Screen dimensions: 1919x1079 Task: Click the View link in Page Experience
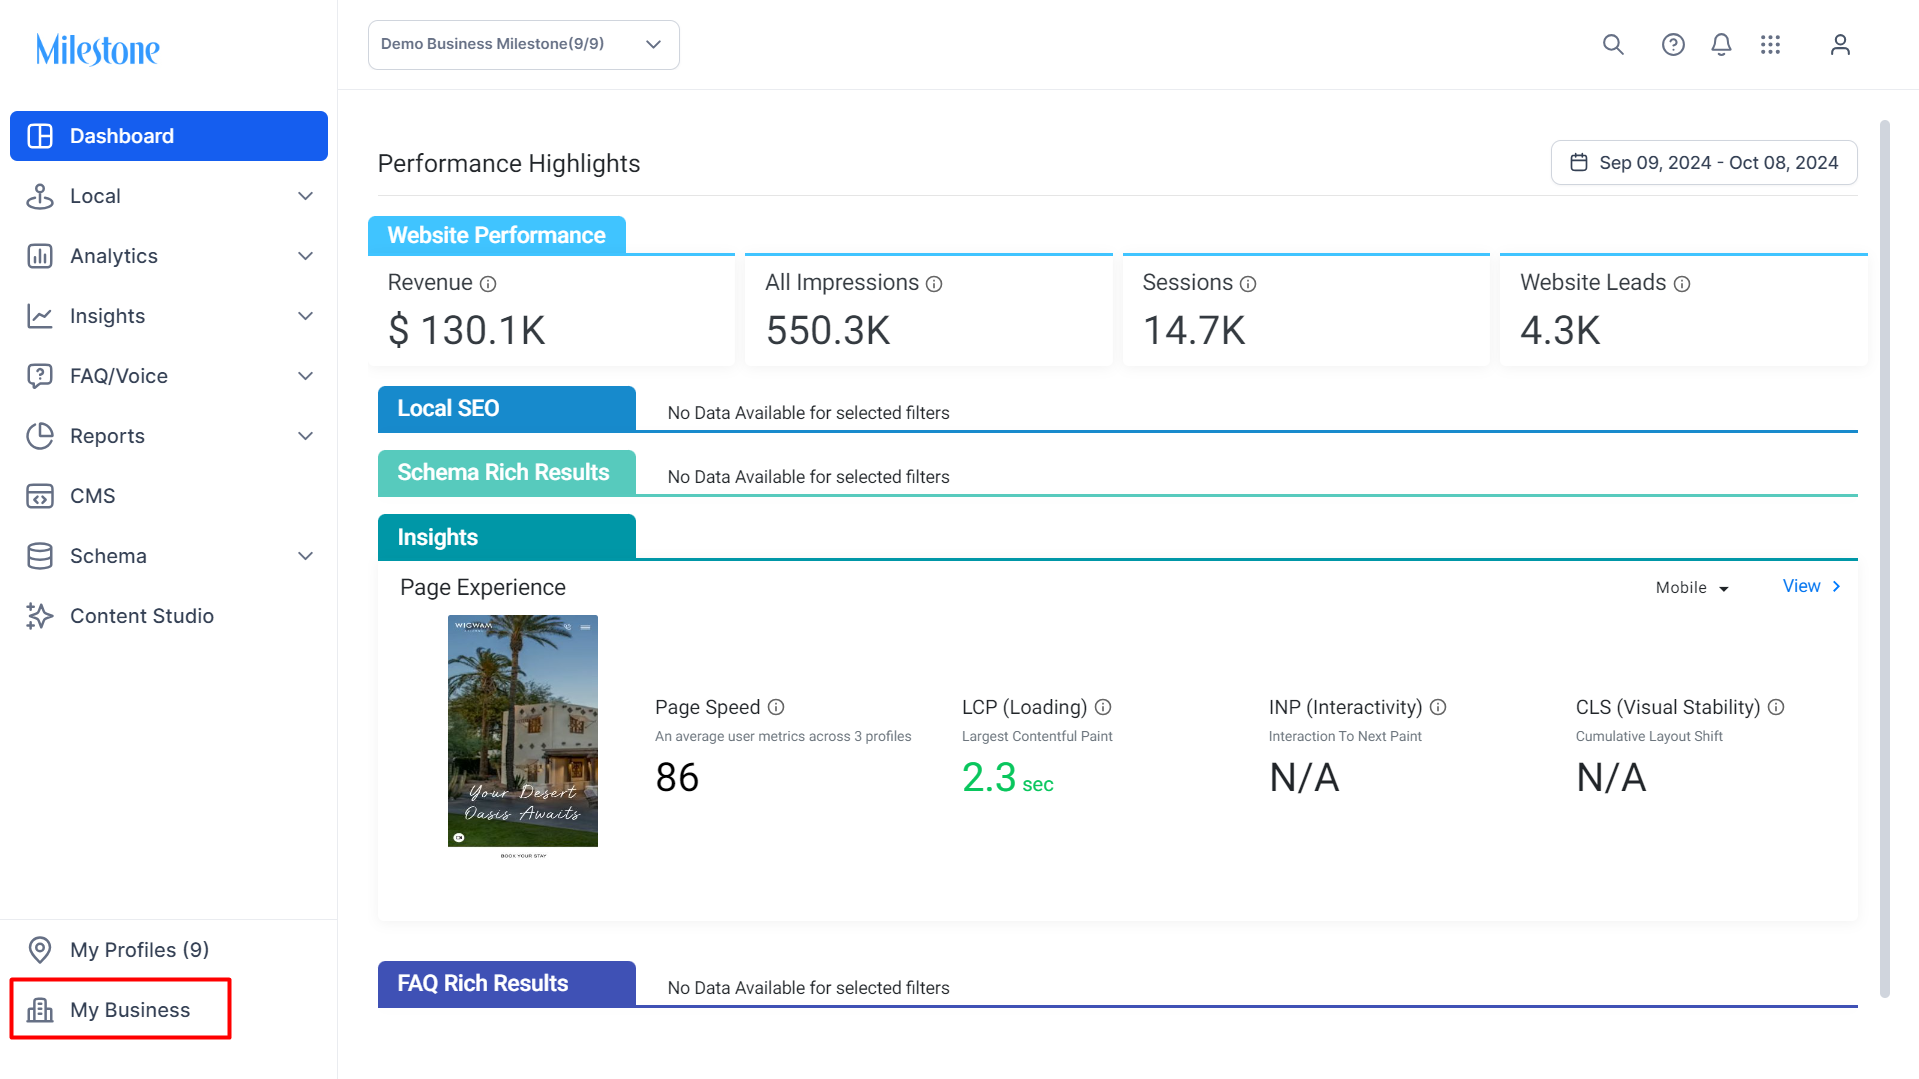click(1811, 587)
